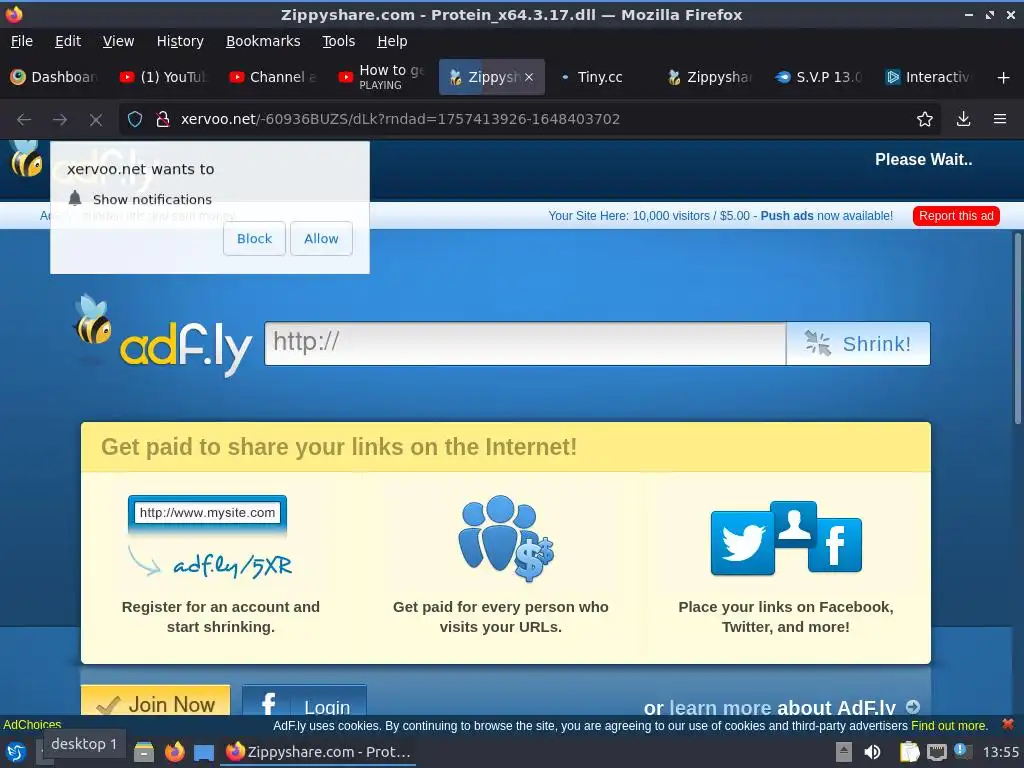View site security padlock info

click(x=163, y=119)
